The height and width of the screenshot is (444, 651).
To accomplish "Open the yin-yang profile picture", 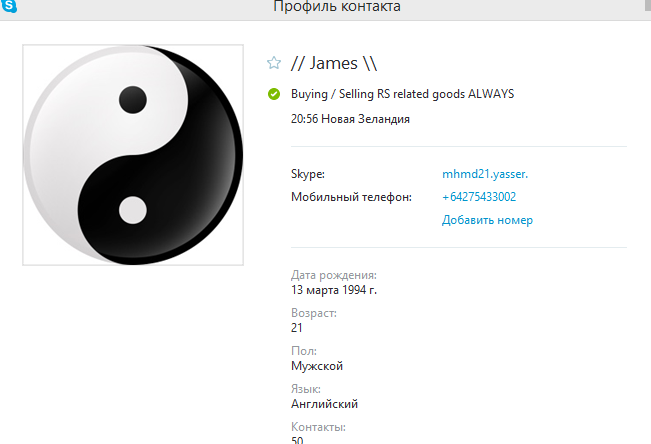I will pyautogui.click(x=133, y=155).
